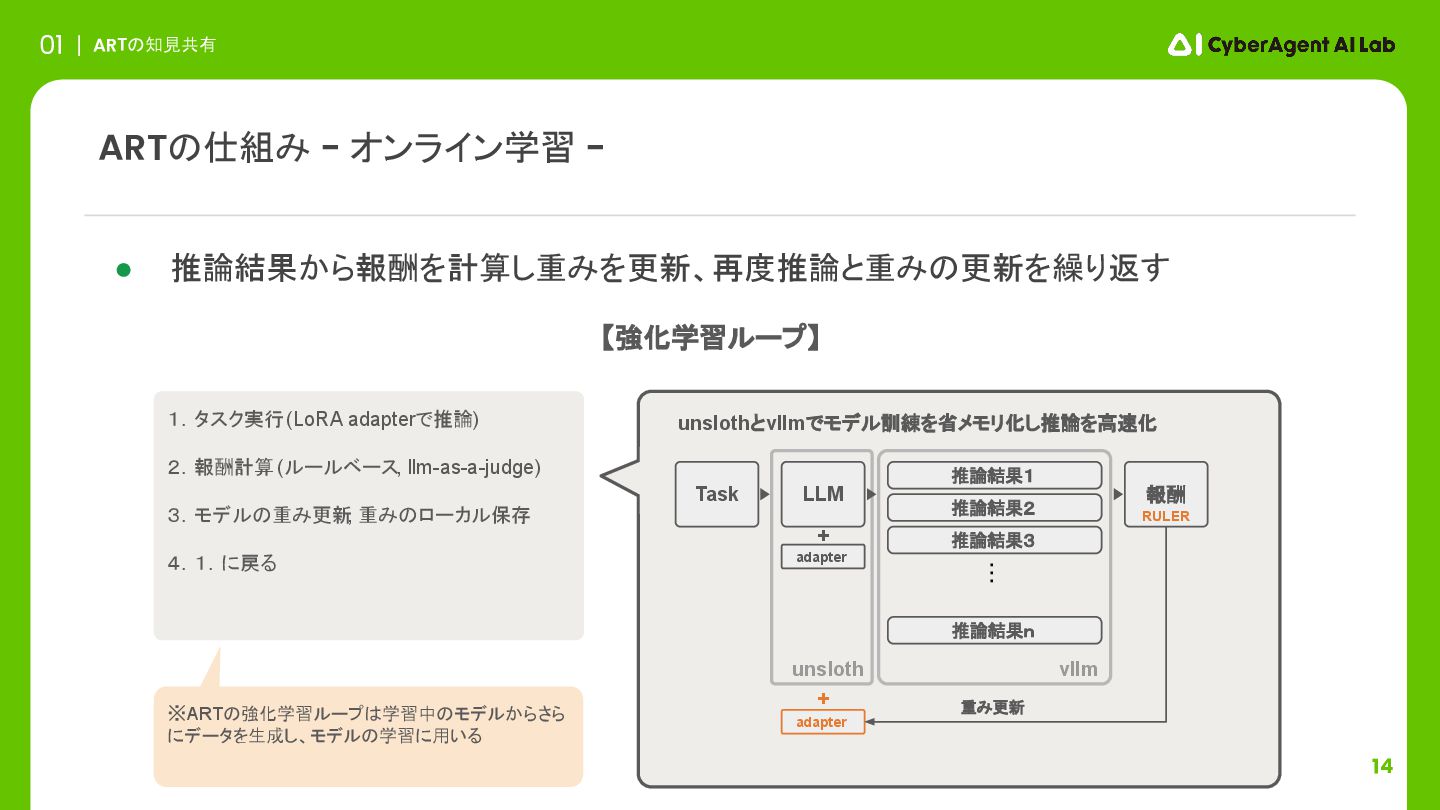The width and height of the screenshot is (1440, 810).
Task: Click the diagram caption 'unslothとvllmでモデル訓練を省メモリ化し推論を高速化'
Action: [x=917, y=423]
